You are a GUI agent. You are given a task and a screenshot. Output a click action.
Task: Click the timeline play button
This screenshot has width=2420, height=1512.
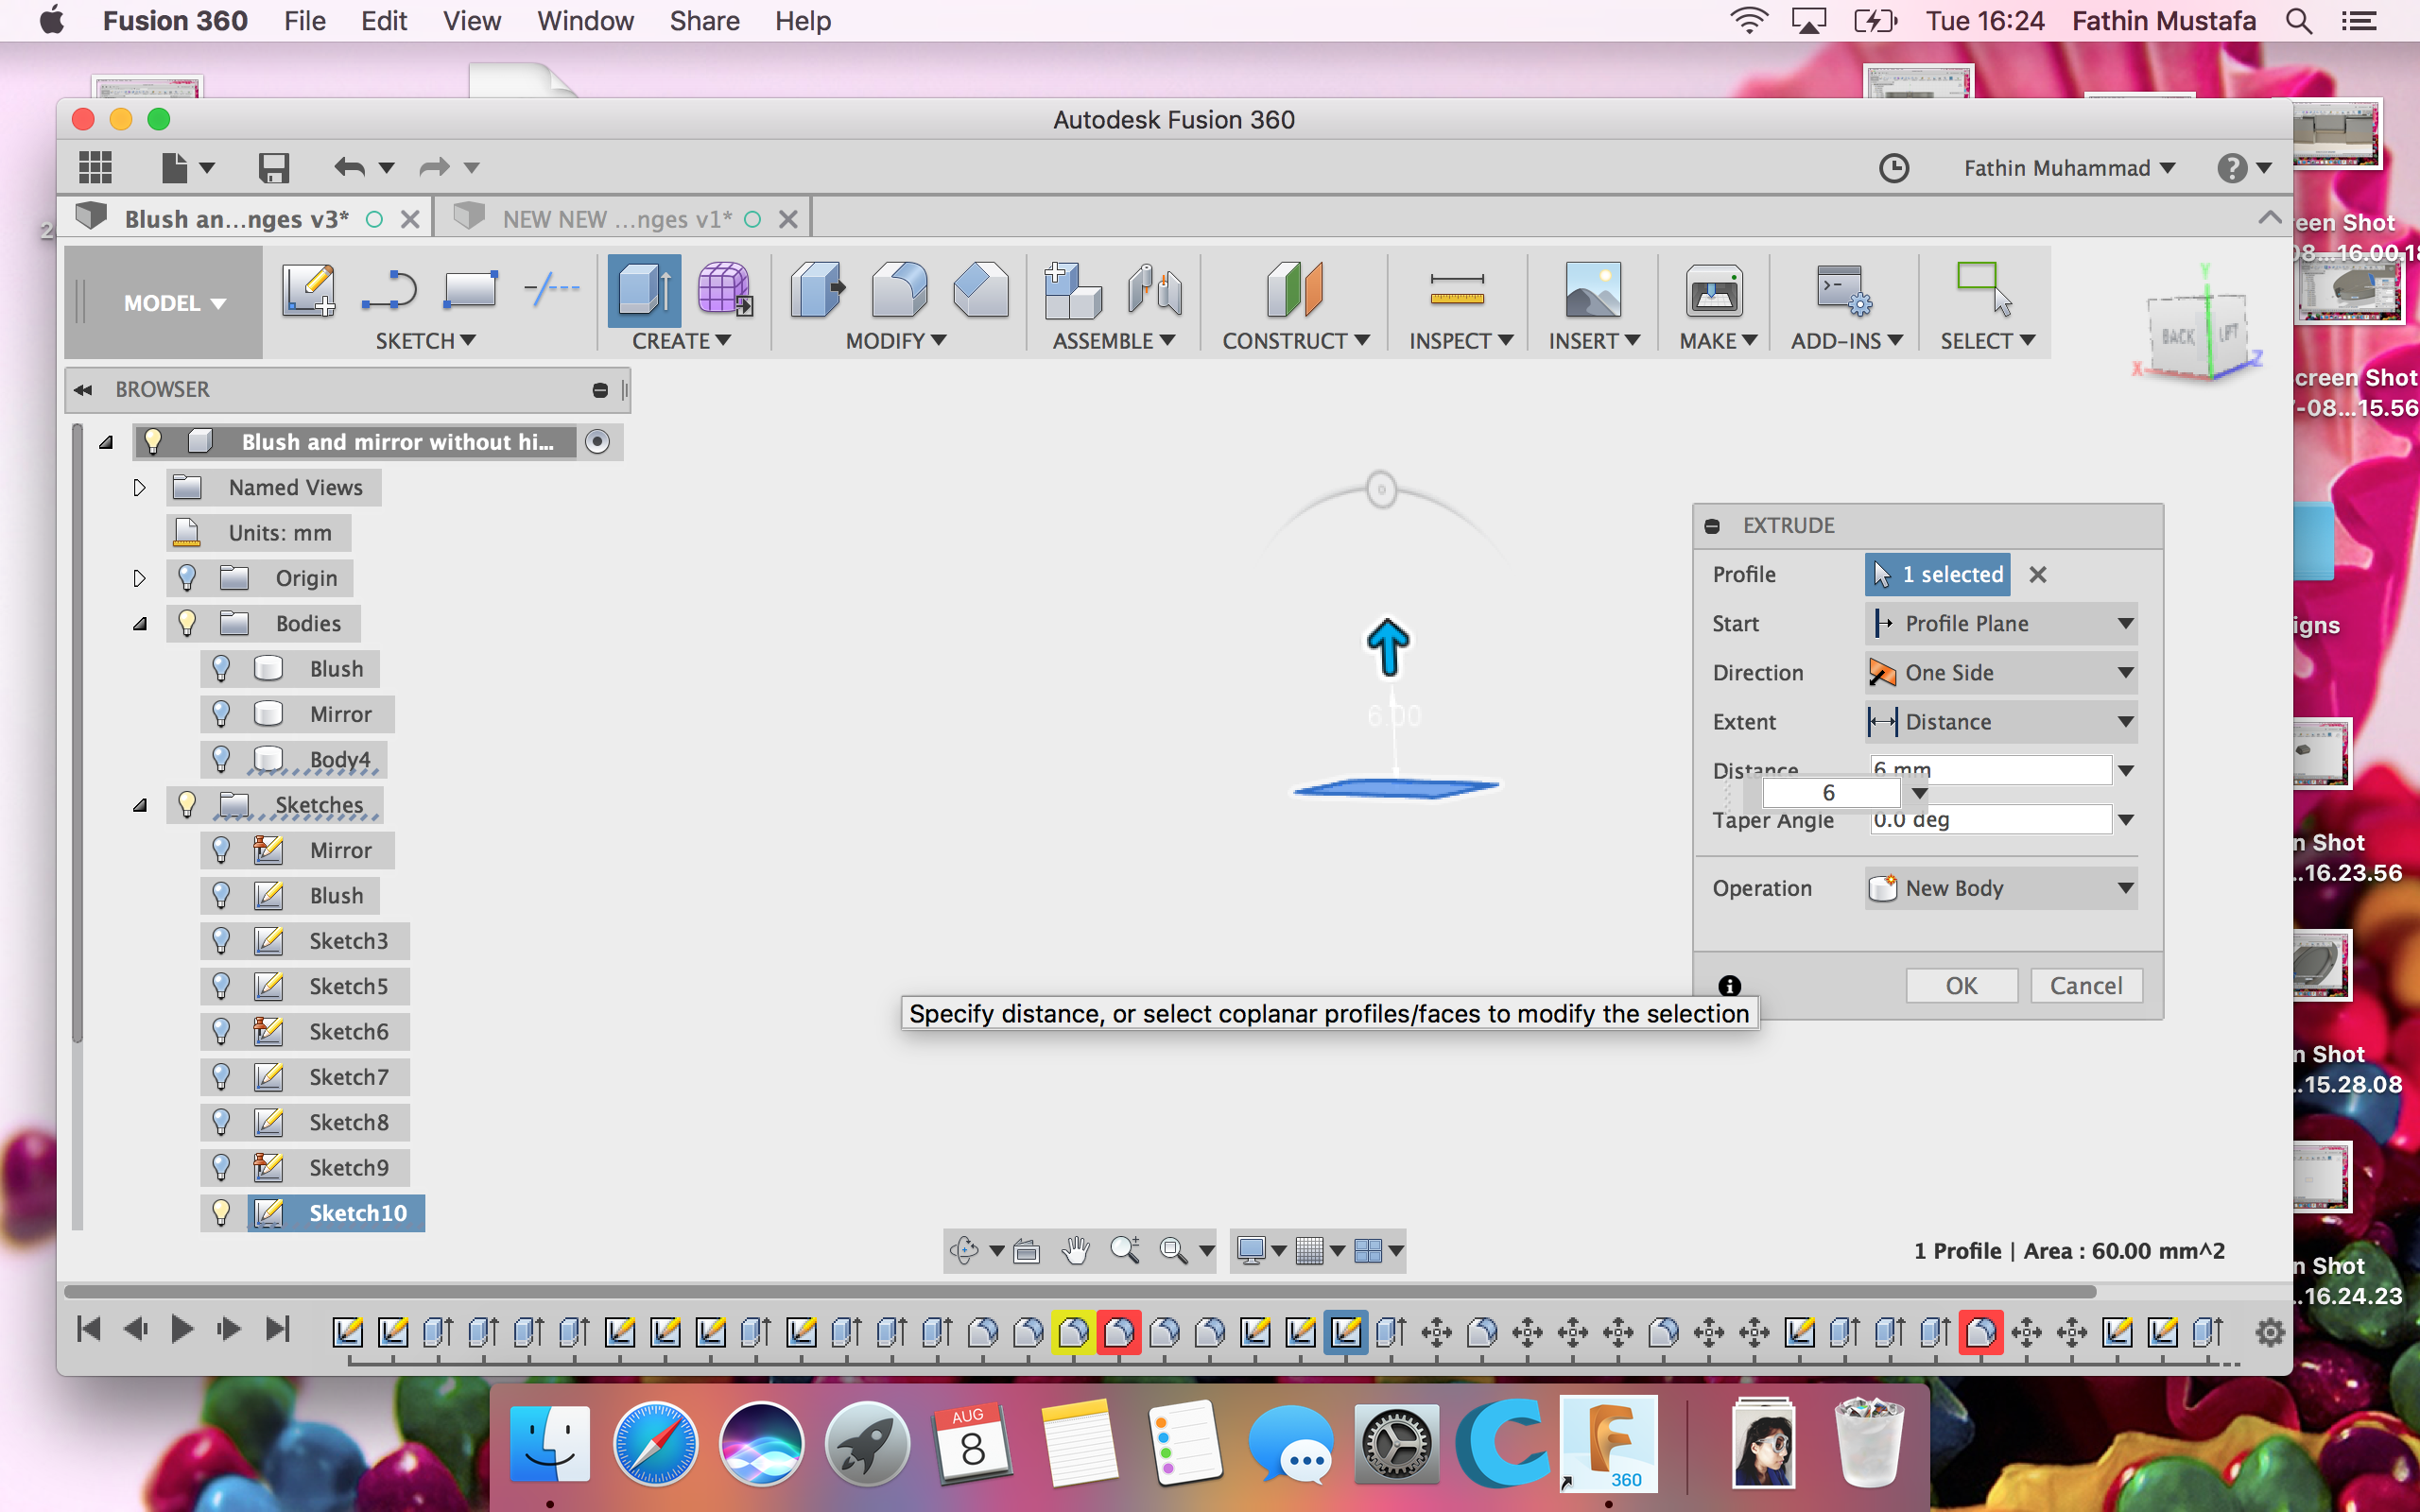coord(182,1329)
